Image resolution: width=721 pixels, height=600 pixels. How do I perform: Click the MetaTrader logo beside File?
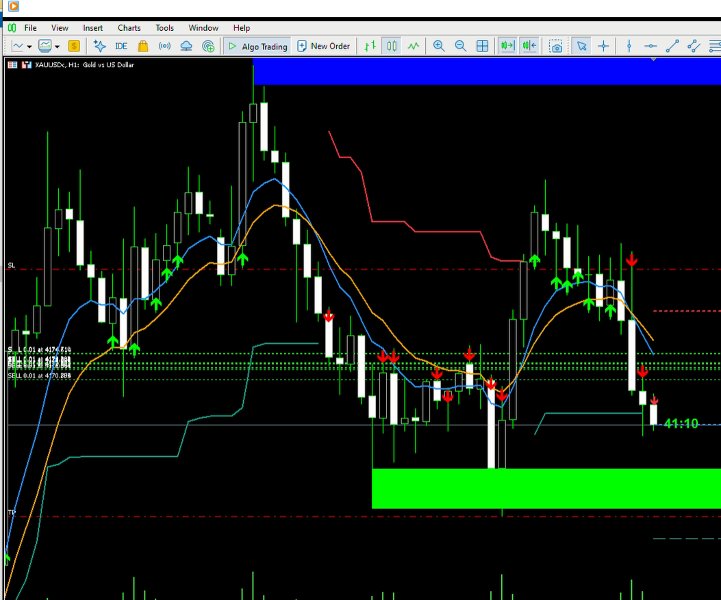click(12, 28)
